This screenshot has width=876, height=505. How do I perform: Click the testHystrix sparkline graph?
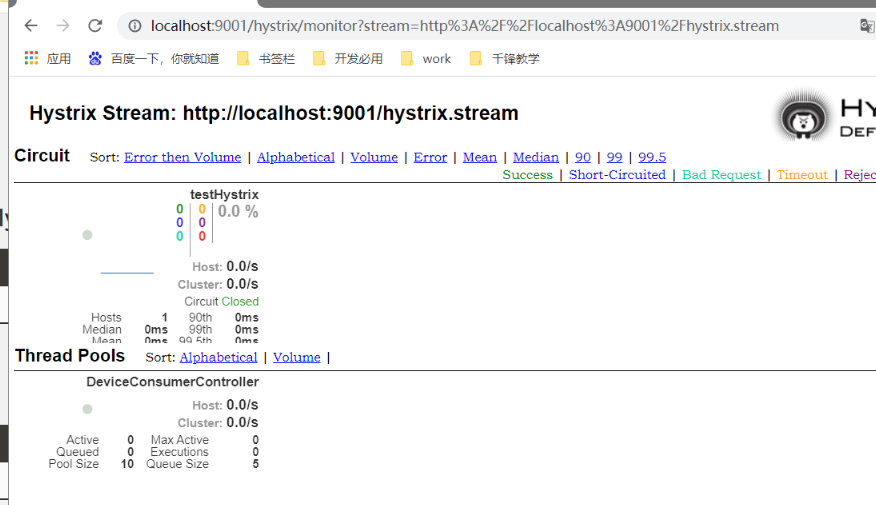tap(127, 273)
